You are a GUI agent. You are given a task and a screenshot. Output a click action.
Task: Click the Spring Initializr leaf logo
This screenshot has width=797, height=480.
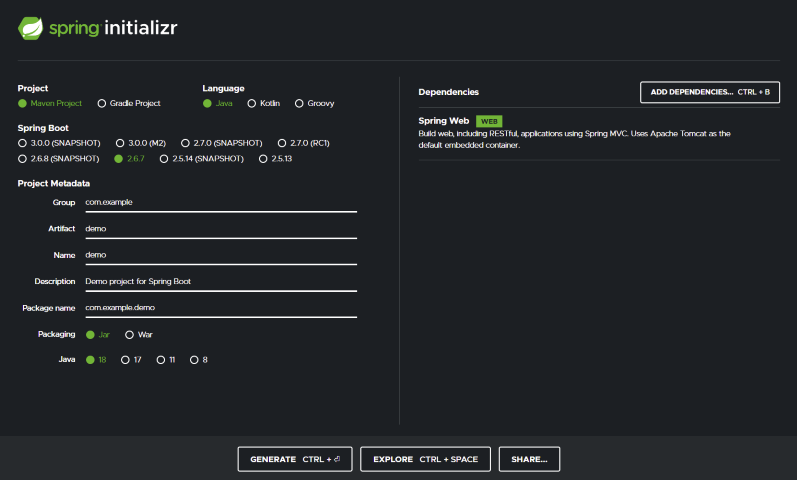click(x=31, y=28)
